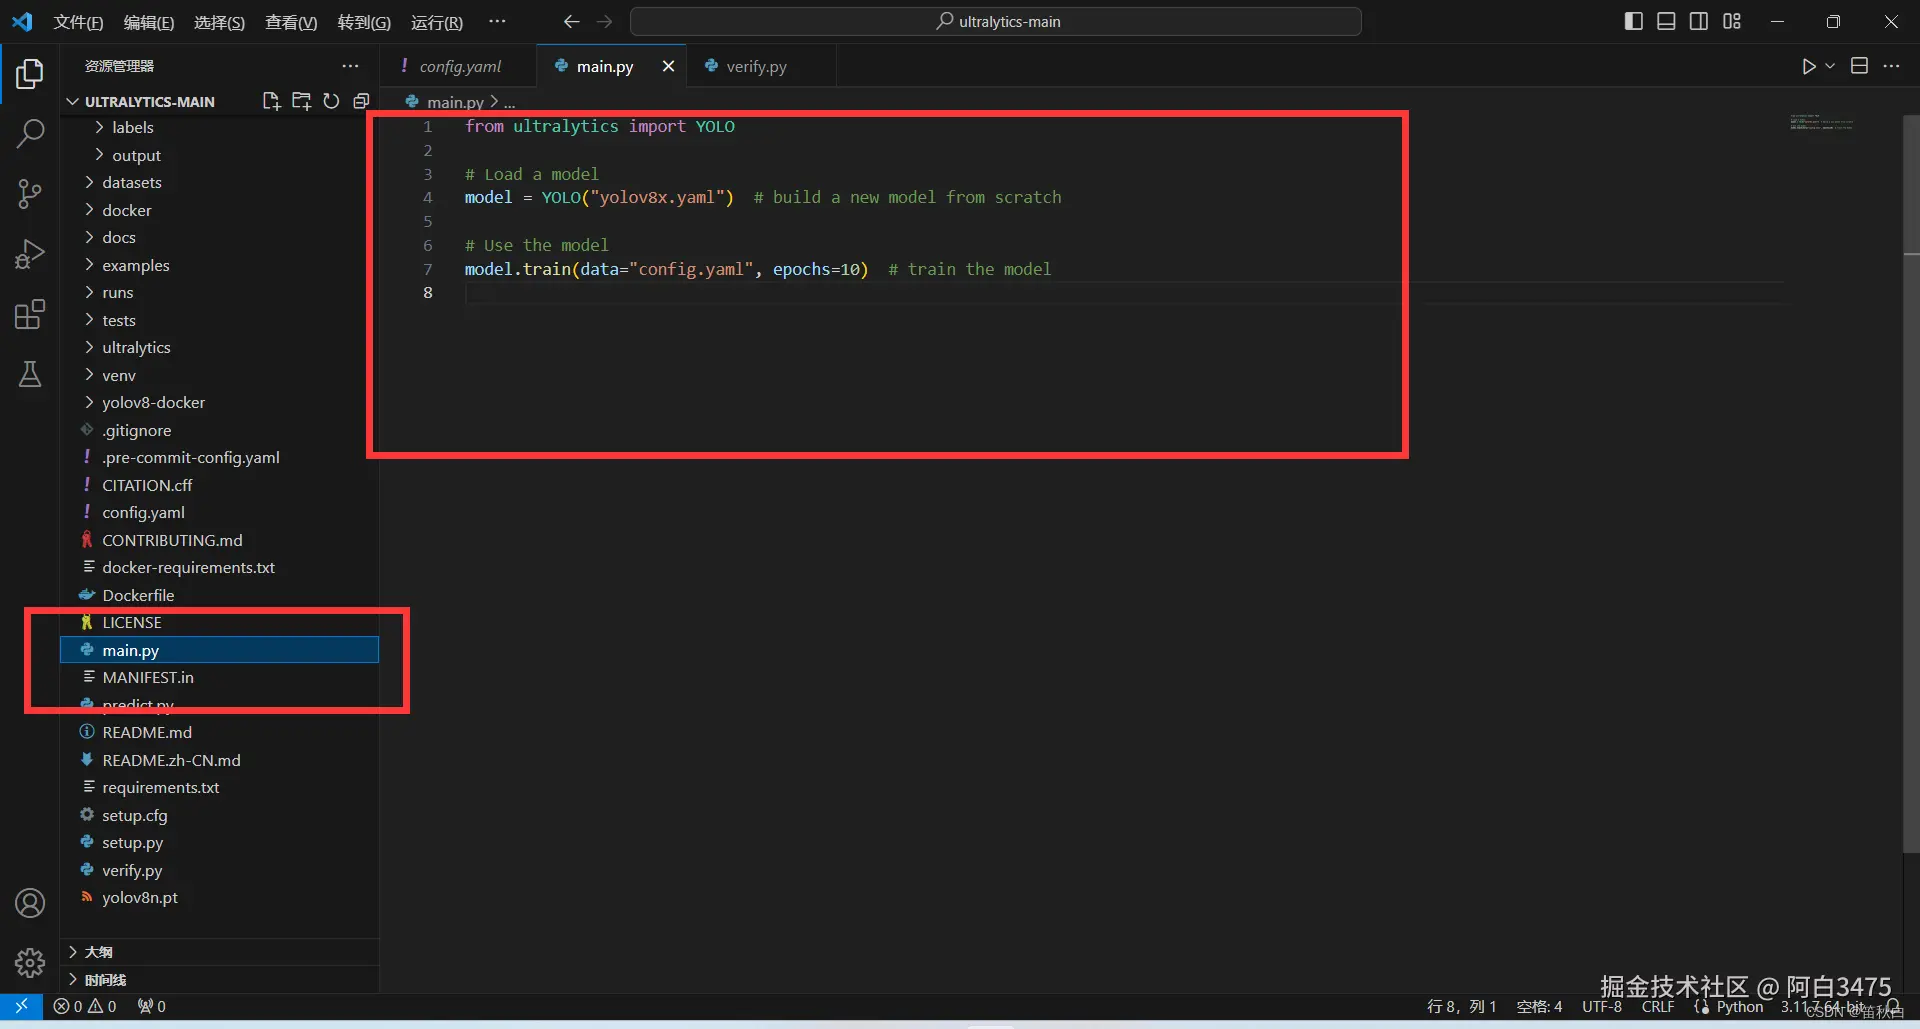Split the editor to the right

(1859, 66)
